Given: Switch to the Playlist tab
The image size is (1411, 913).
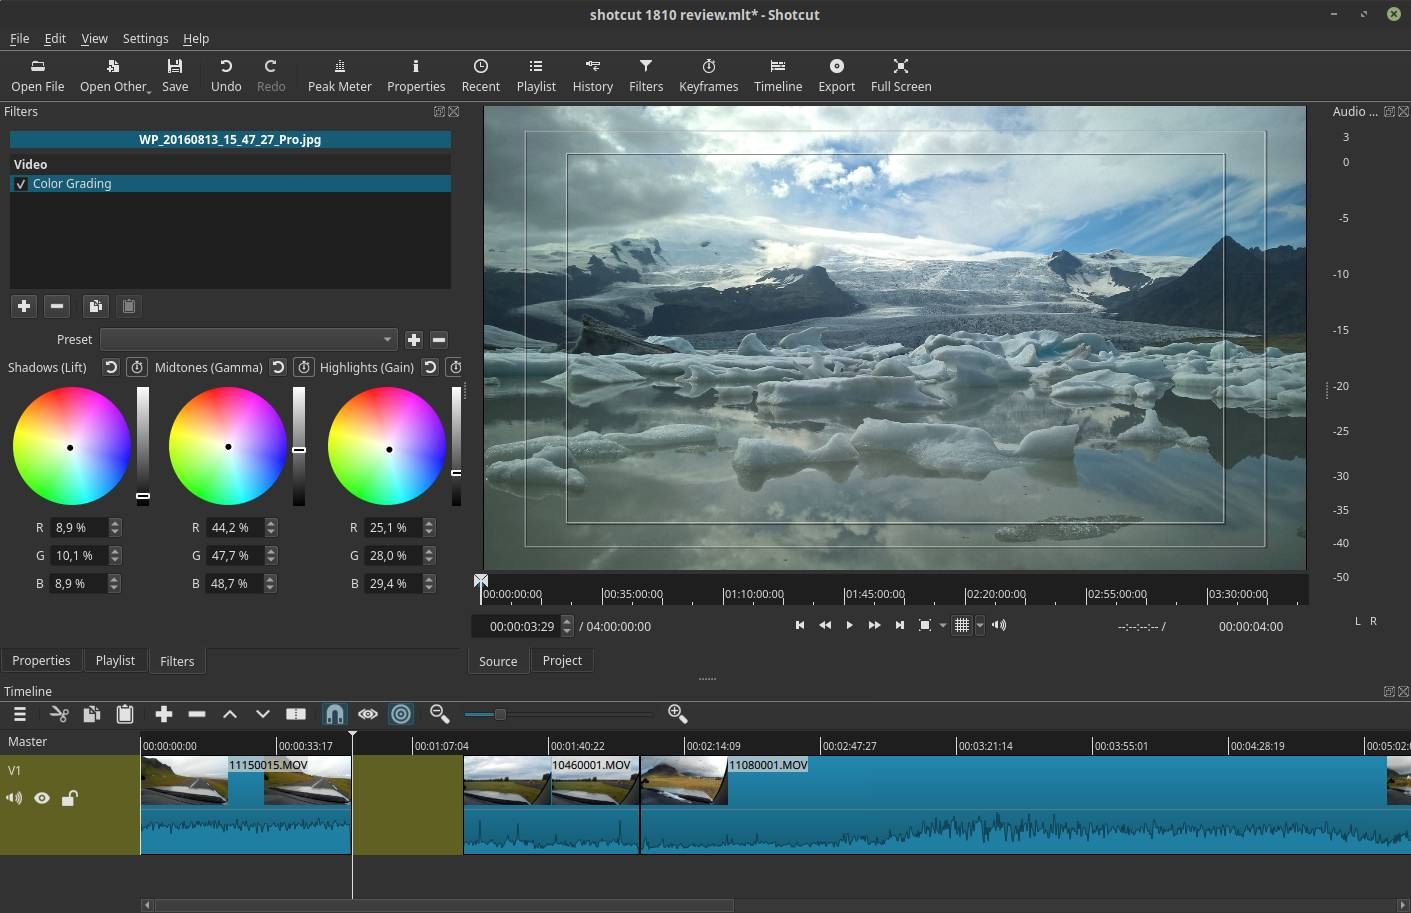Looking at the screenshot, I should click(115, 661).
